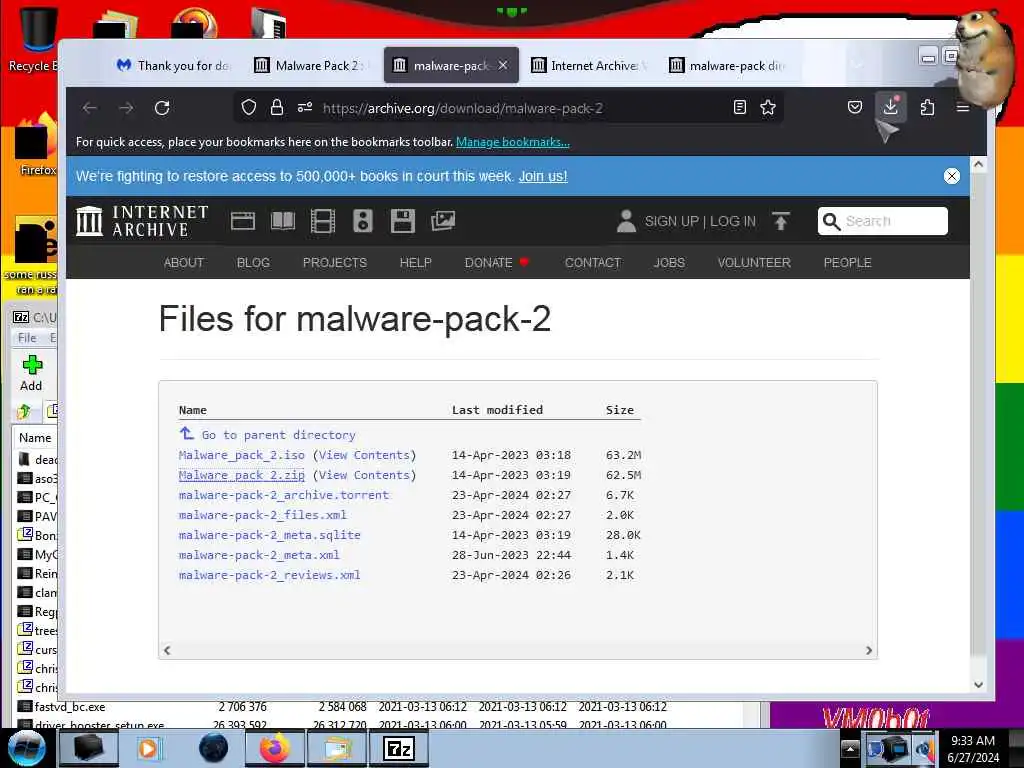Image resolution: width=1024 pixels, height=768 pixels.
Task: Open the tab list dropdown arrow
Action: [857, 65]
